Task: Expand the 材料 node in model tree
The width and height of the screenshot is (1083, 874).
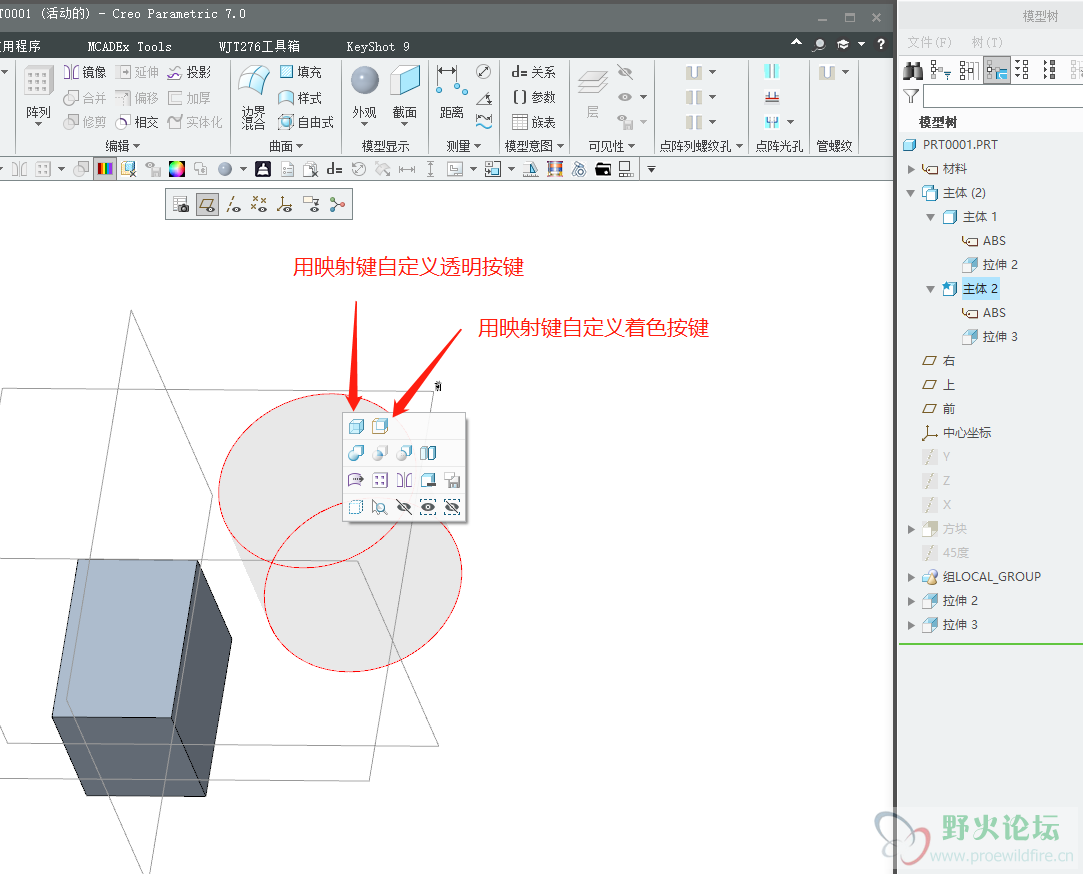Action: click(x=911, y=169)
